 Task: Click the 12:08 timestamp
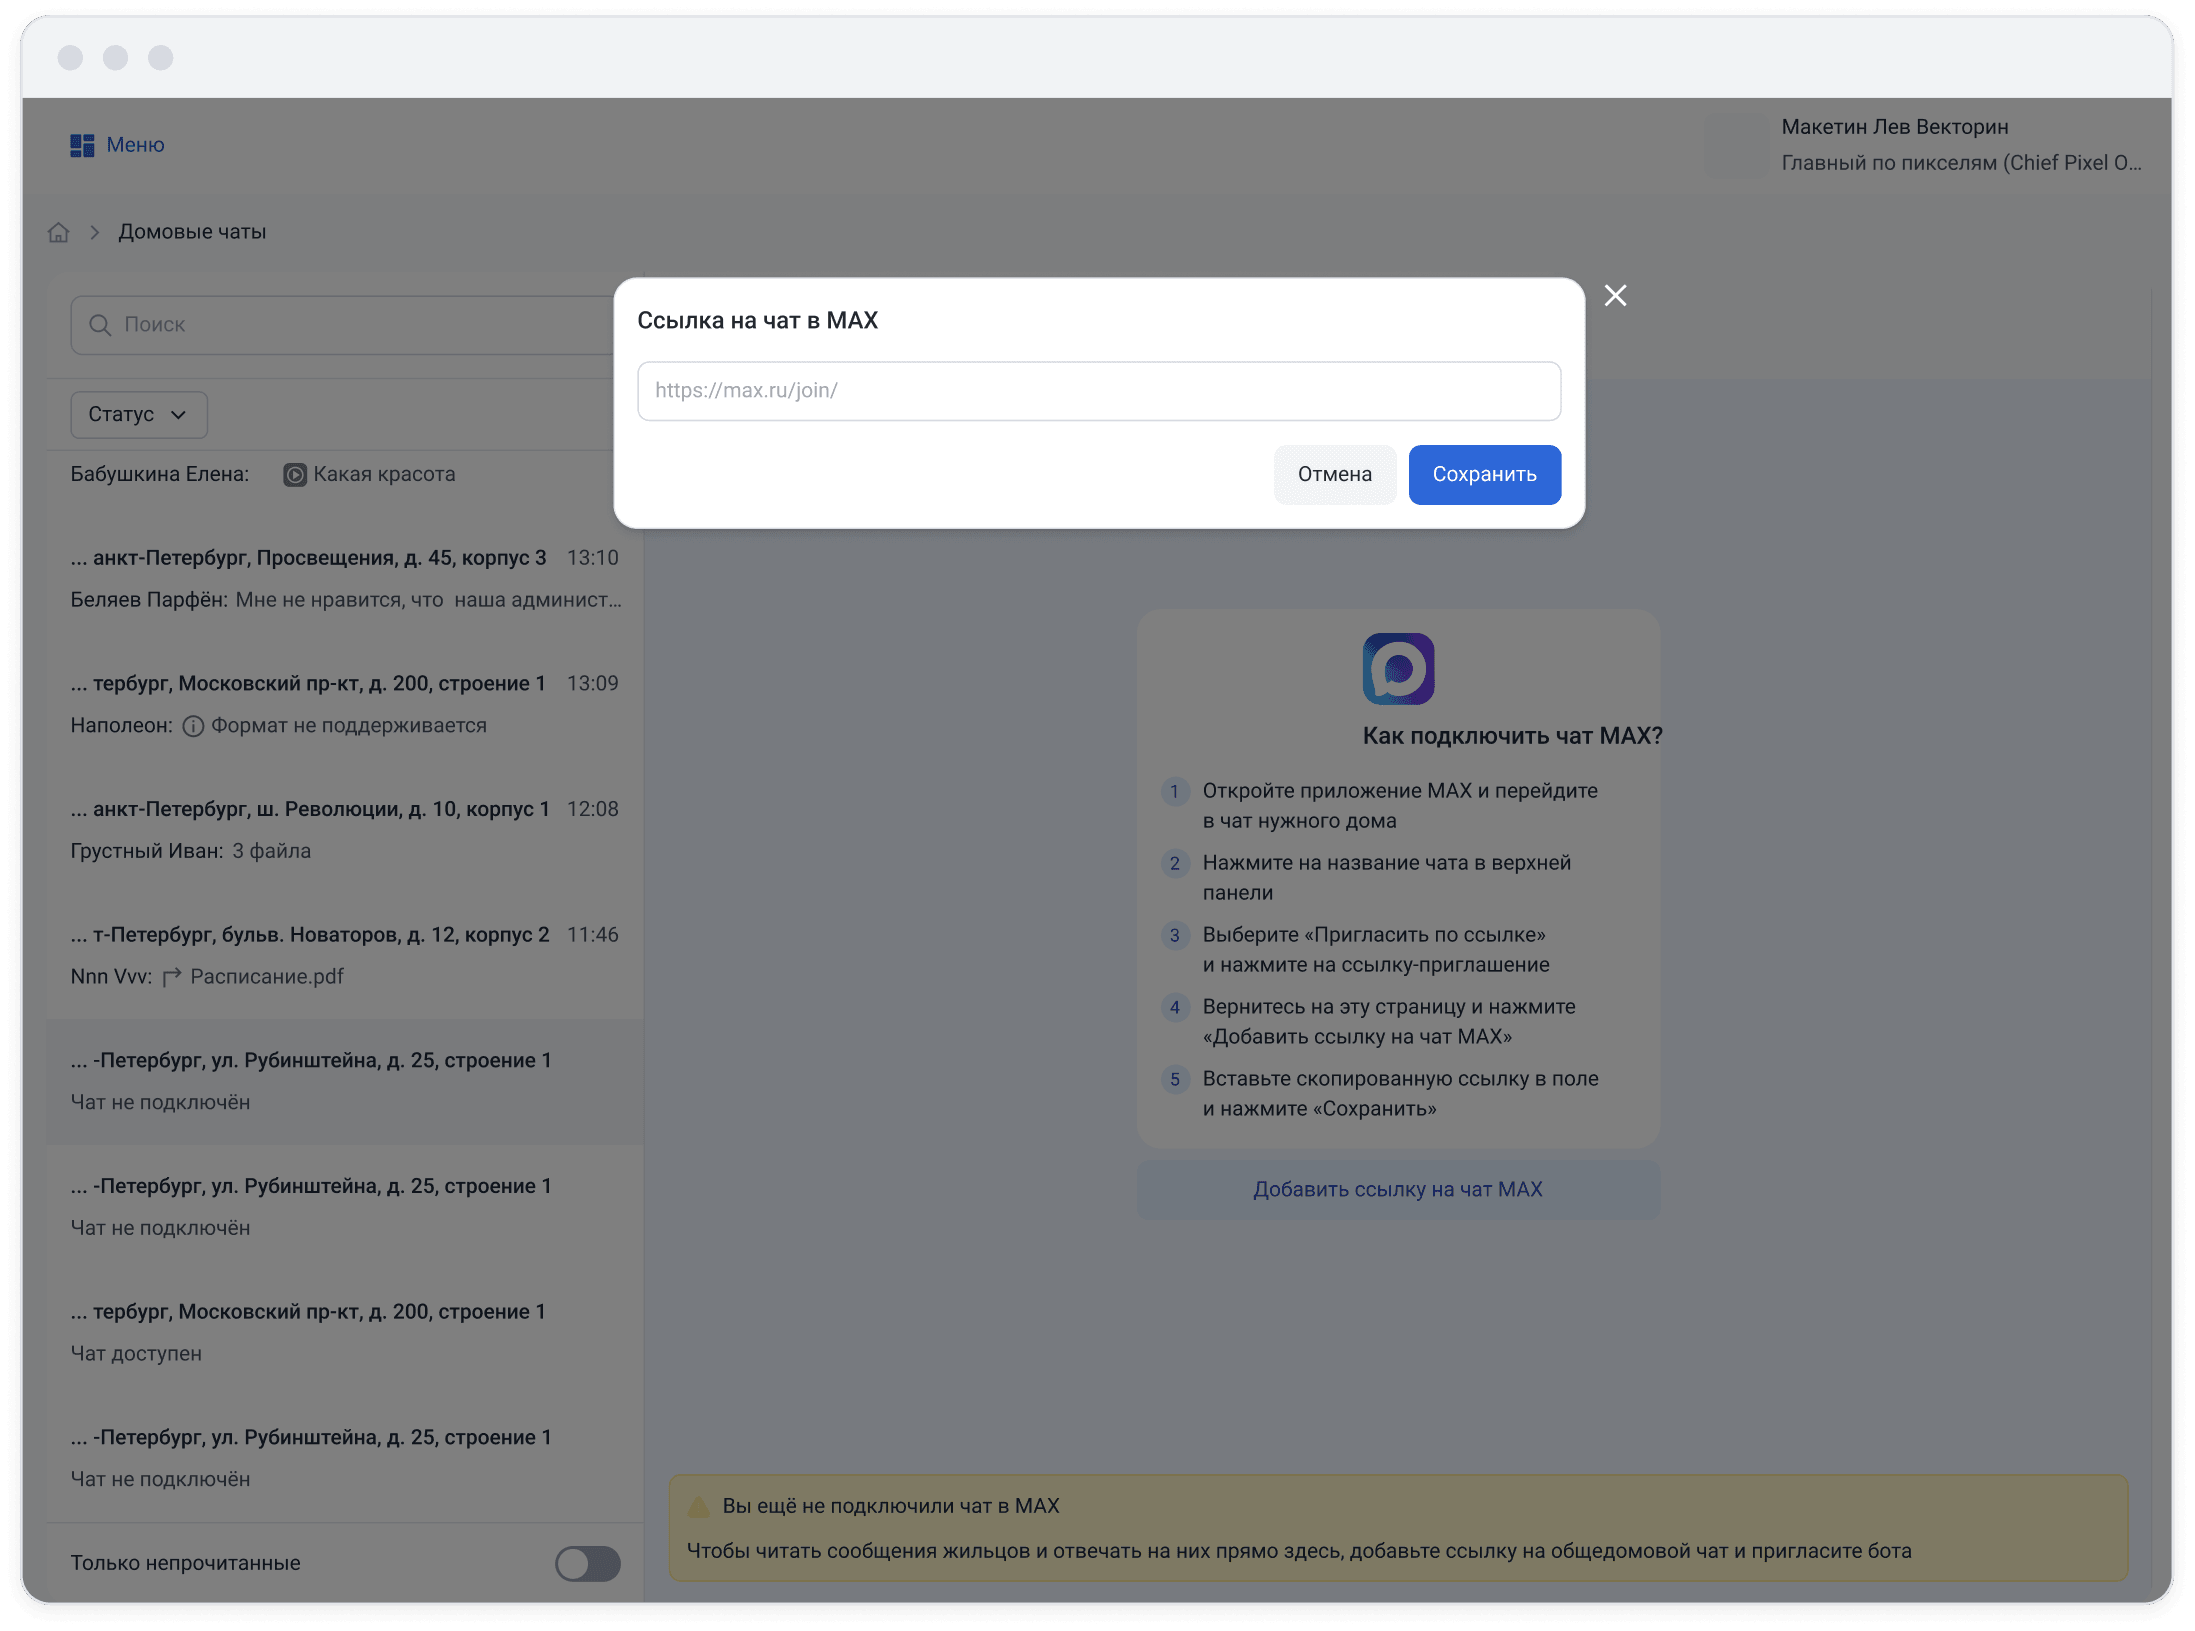593,809
